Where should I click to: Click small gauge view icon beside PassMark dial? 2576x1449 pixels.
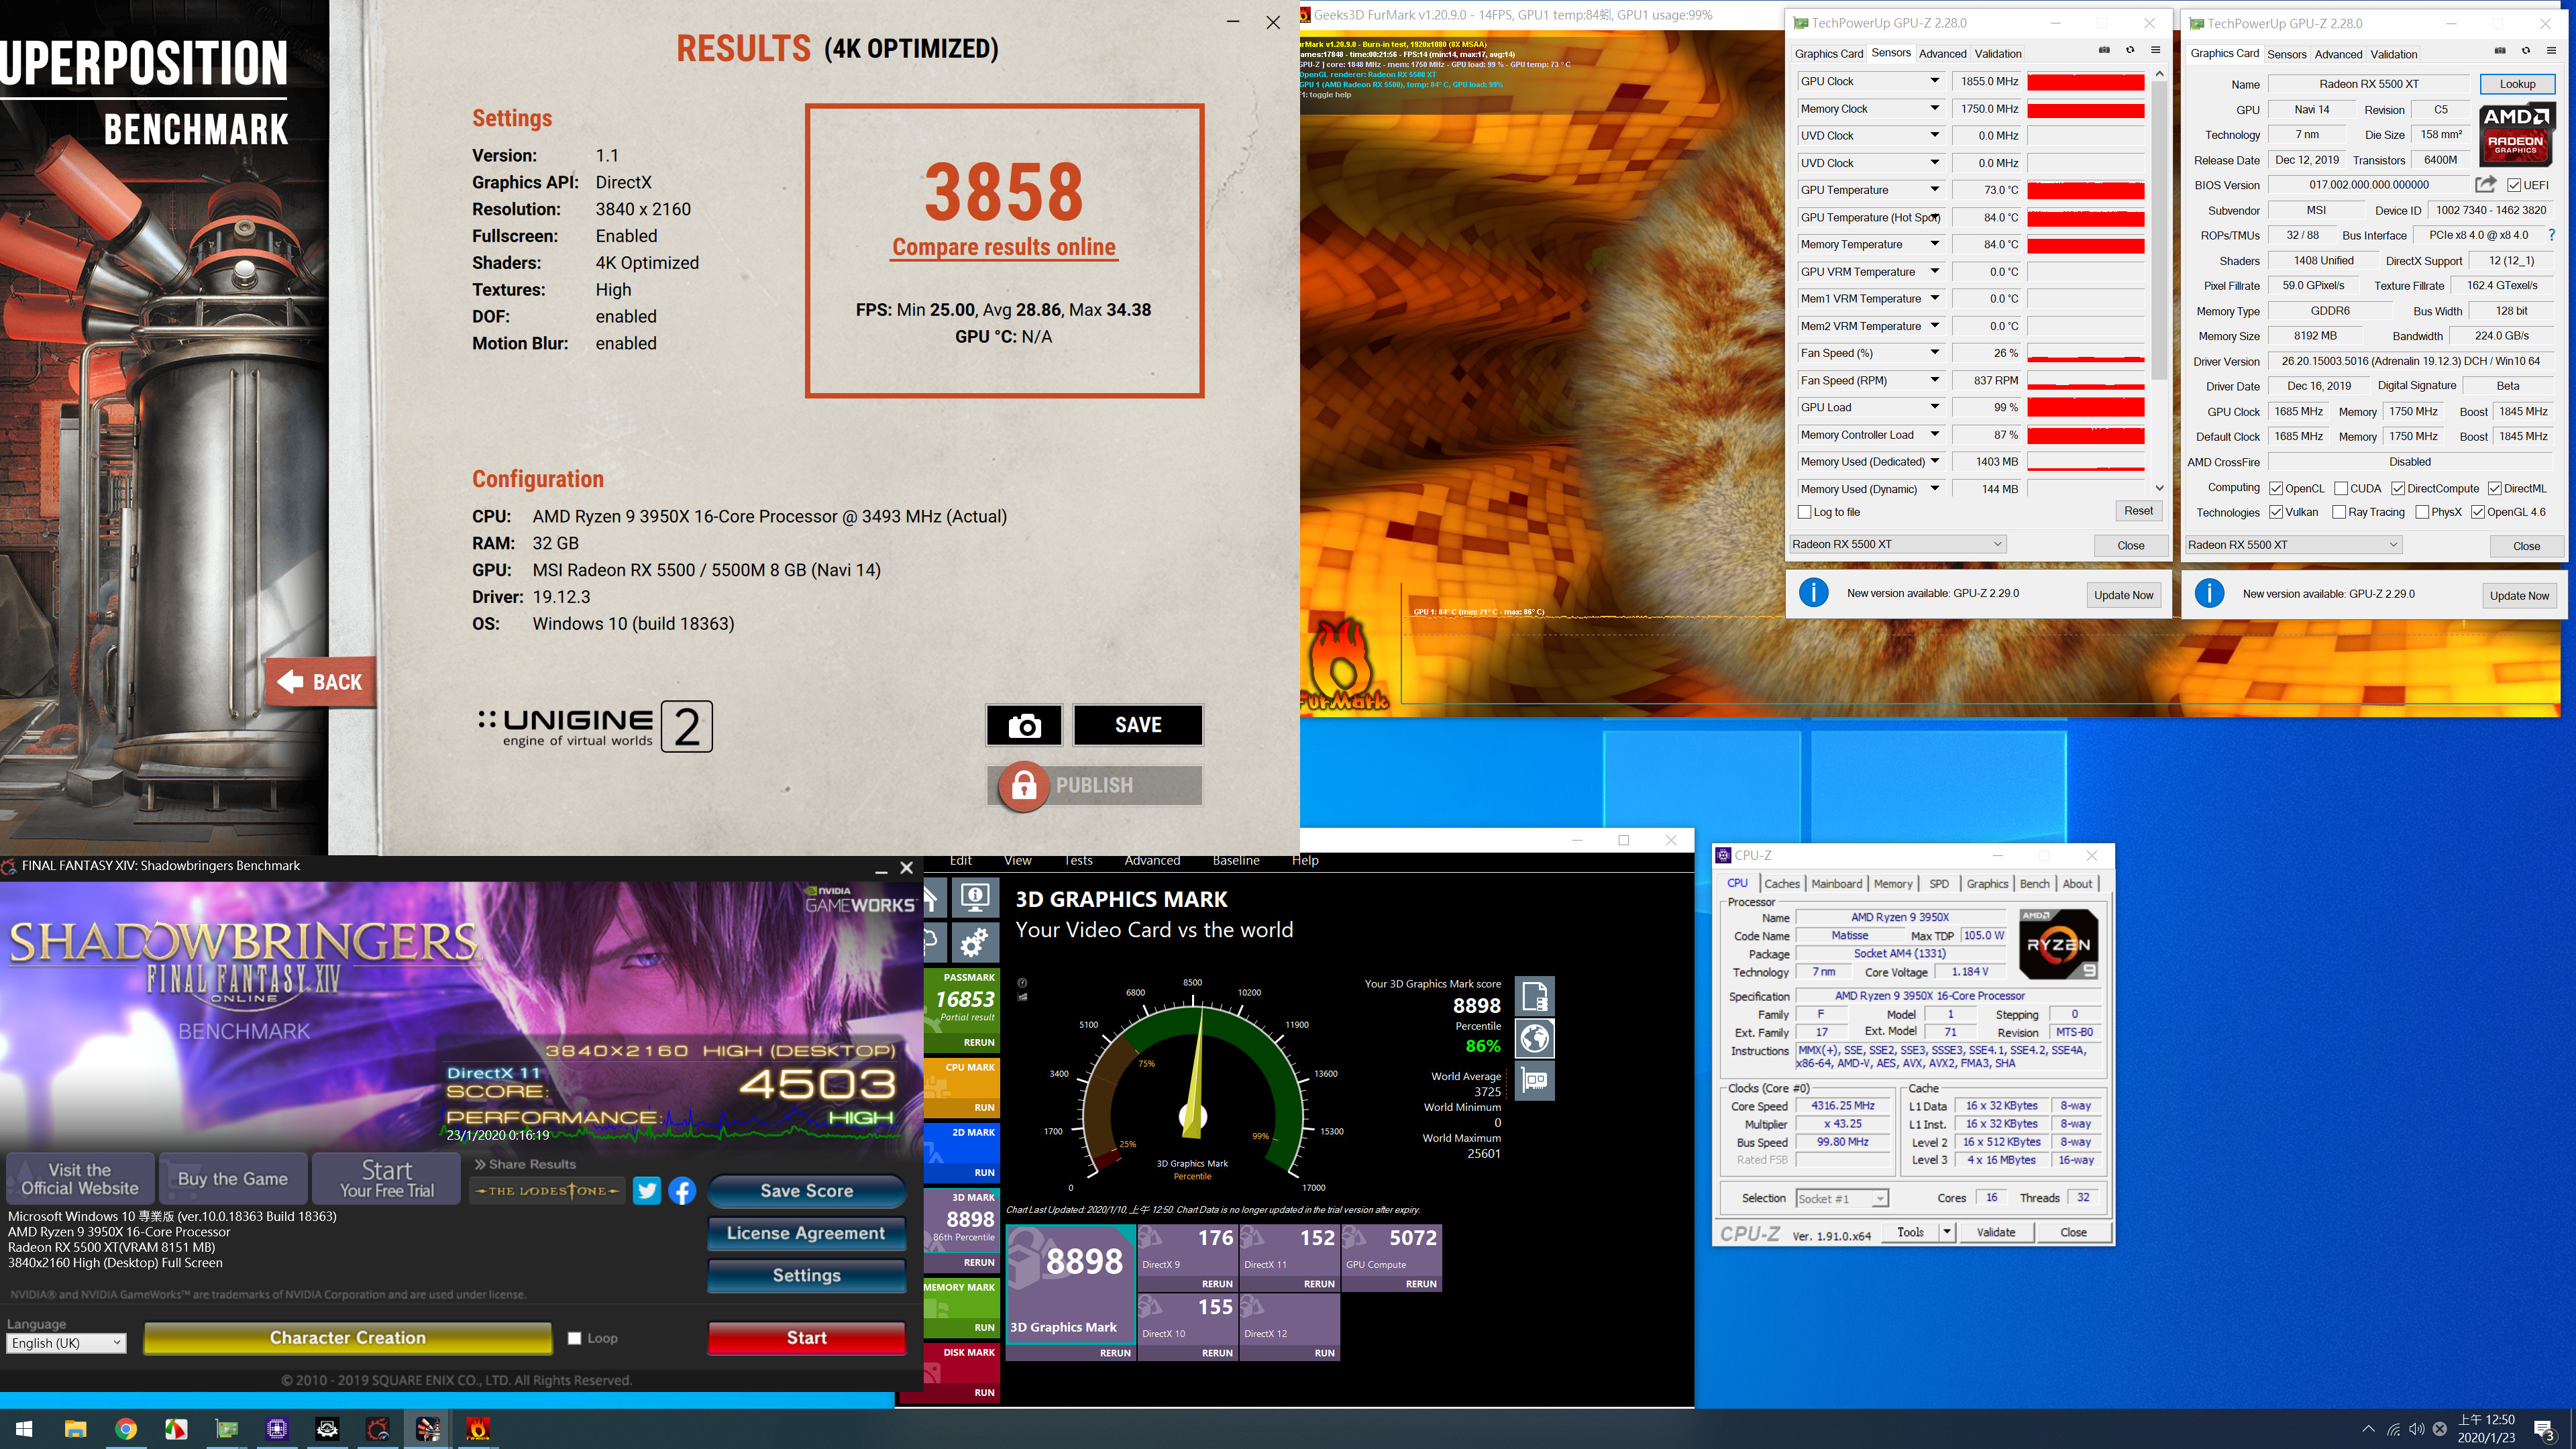[x=1022, y=982]
